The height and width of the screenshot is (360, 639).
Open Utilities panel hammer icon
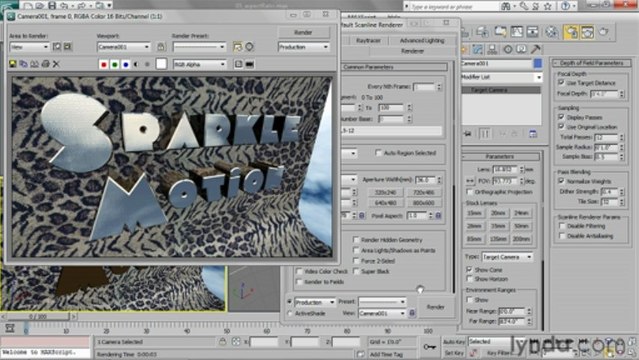pyautogui.click(x=536, y=49)
